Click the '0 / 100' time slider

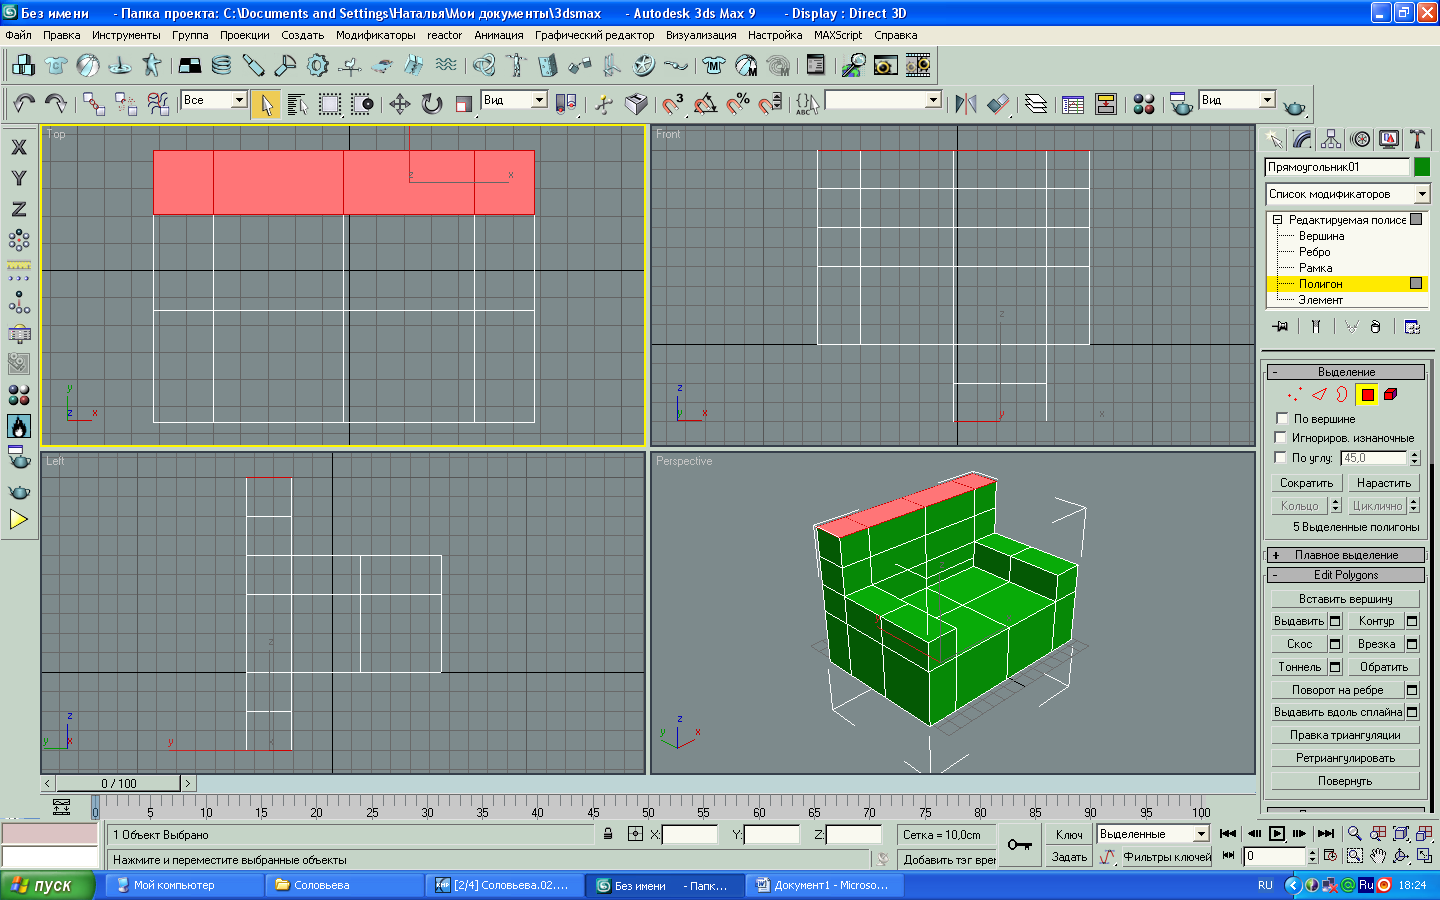[118, 783]
